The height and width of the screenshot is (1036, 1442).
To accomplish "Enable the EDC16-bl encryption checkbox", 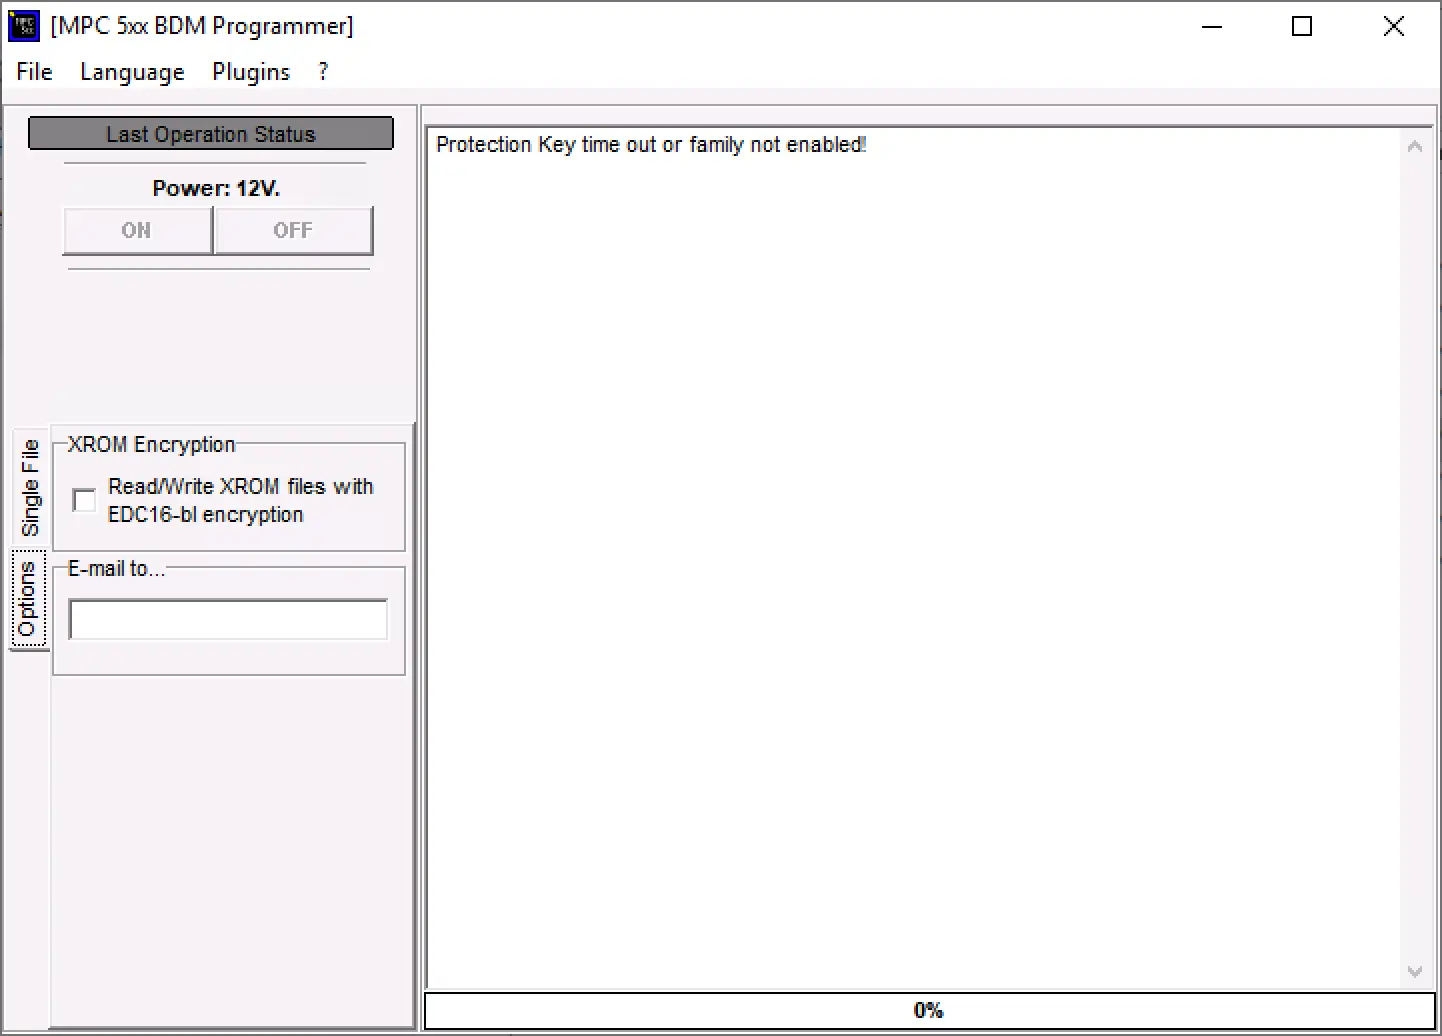I will pos(85,500).
